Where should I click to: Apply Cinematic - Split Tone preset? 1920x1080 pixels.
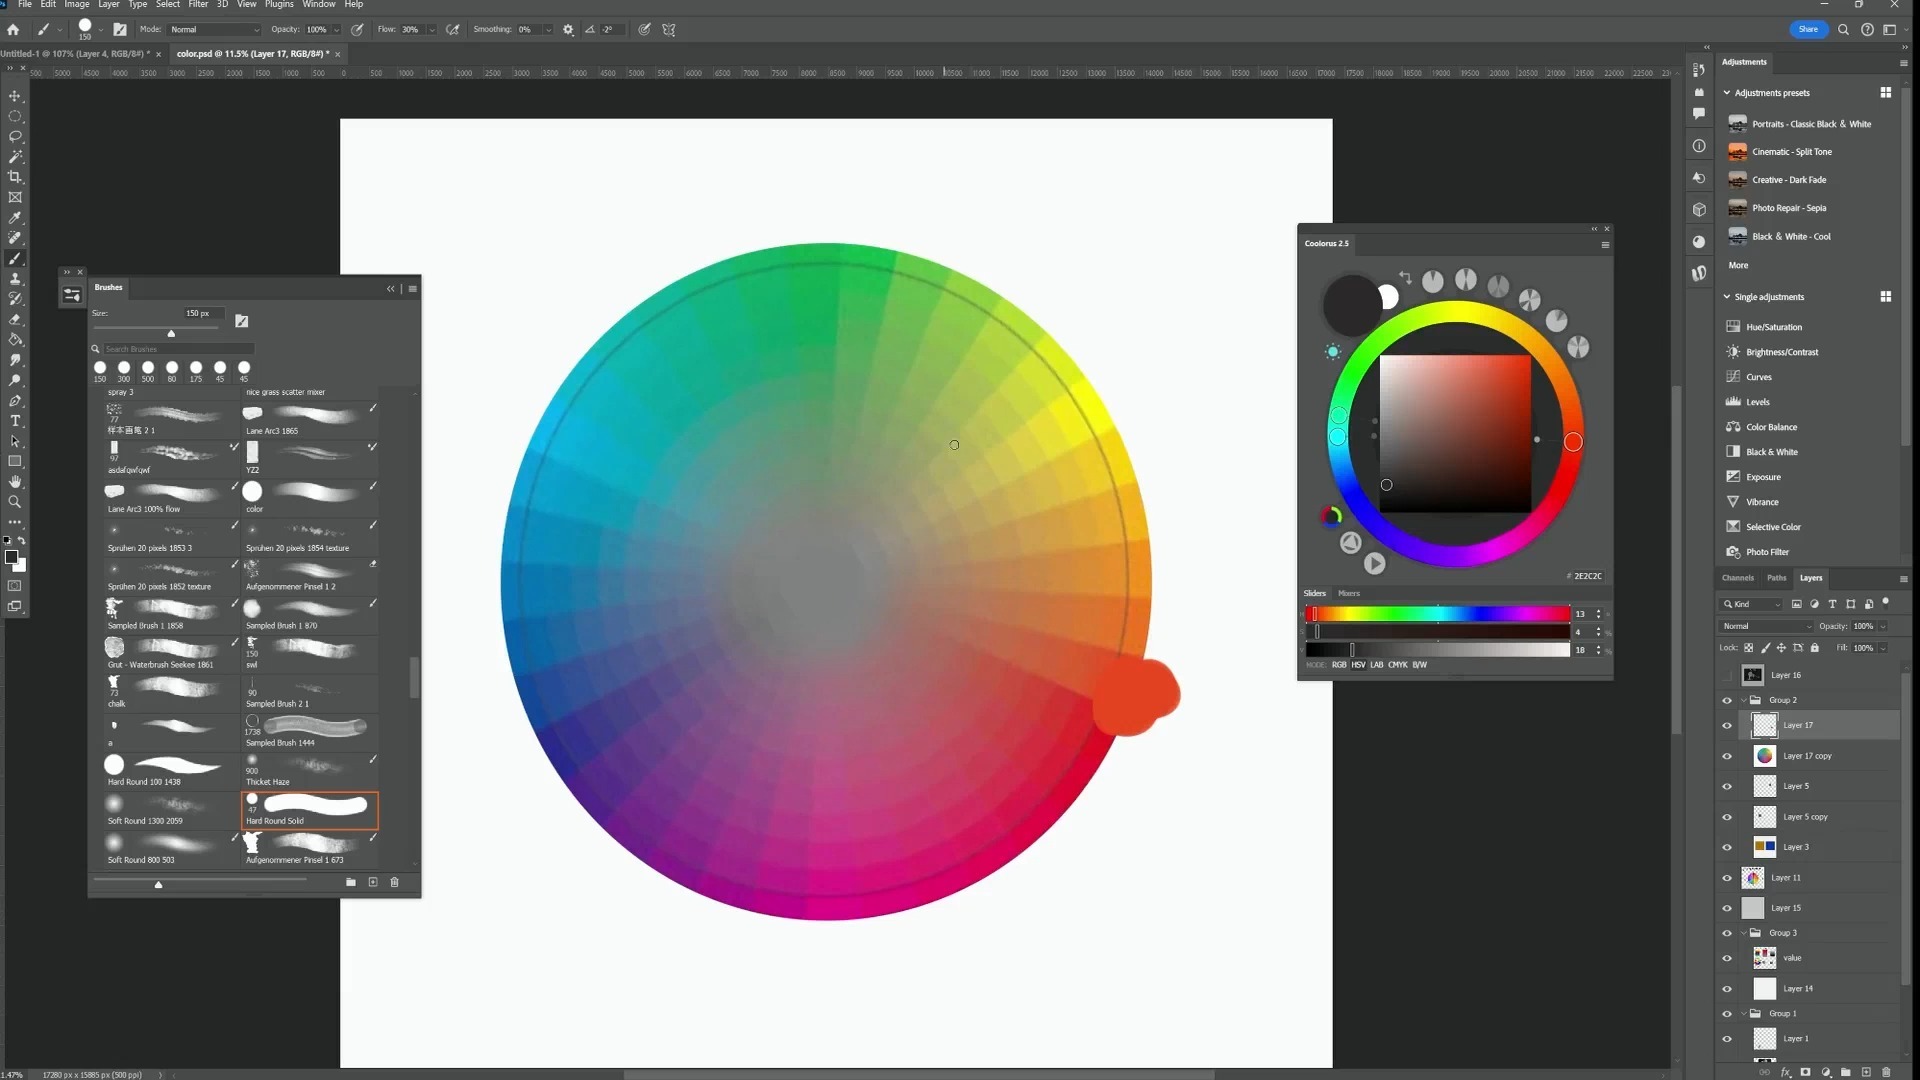point(1791,152)
